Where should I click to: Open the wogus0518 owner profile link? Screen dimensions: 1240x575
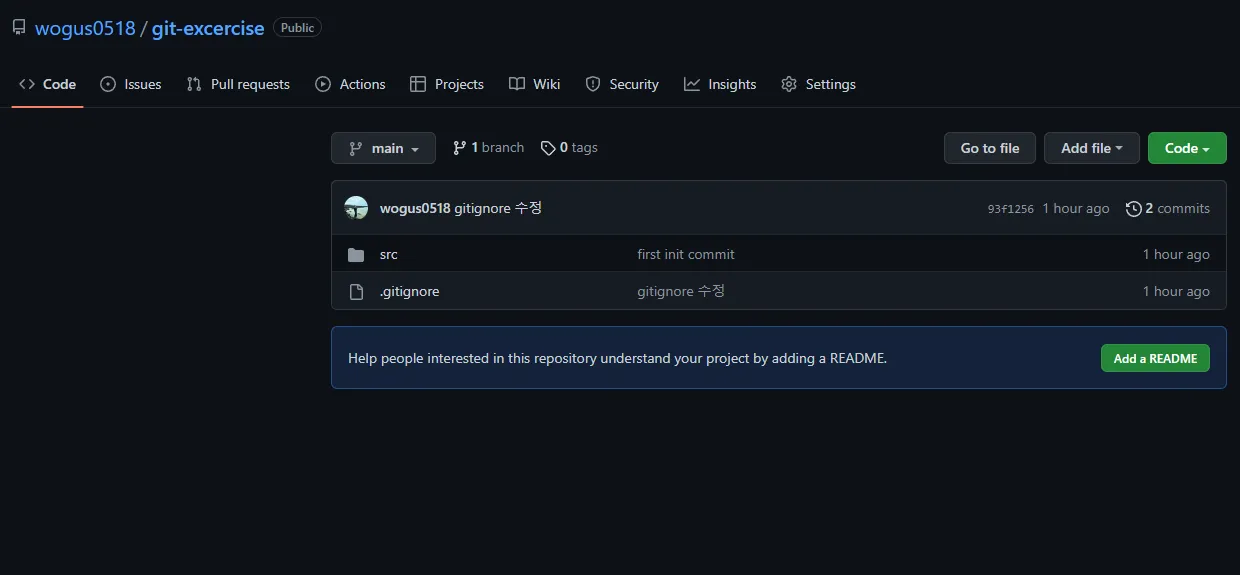(x=85, y=28)
